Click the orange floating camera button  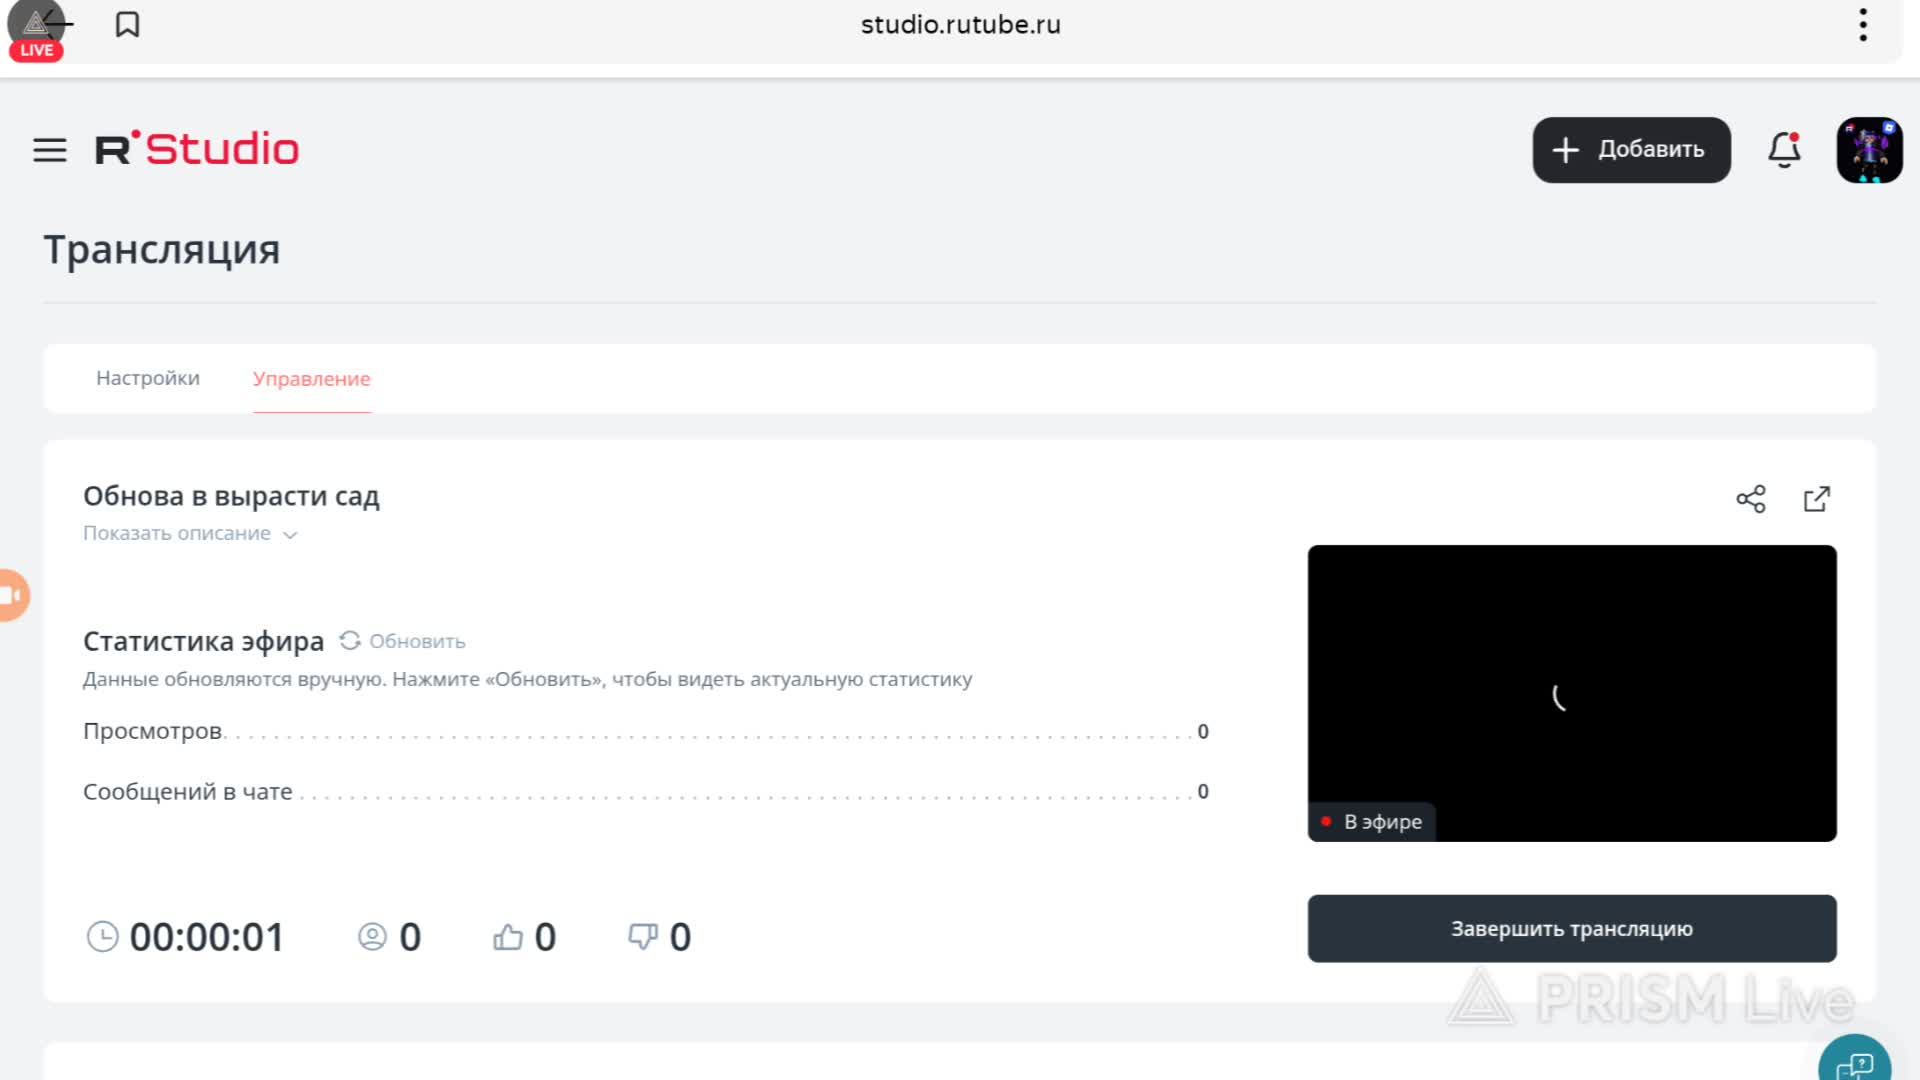[12, 595]
